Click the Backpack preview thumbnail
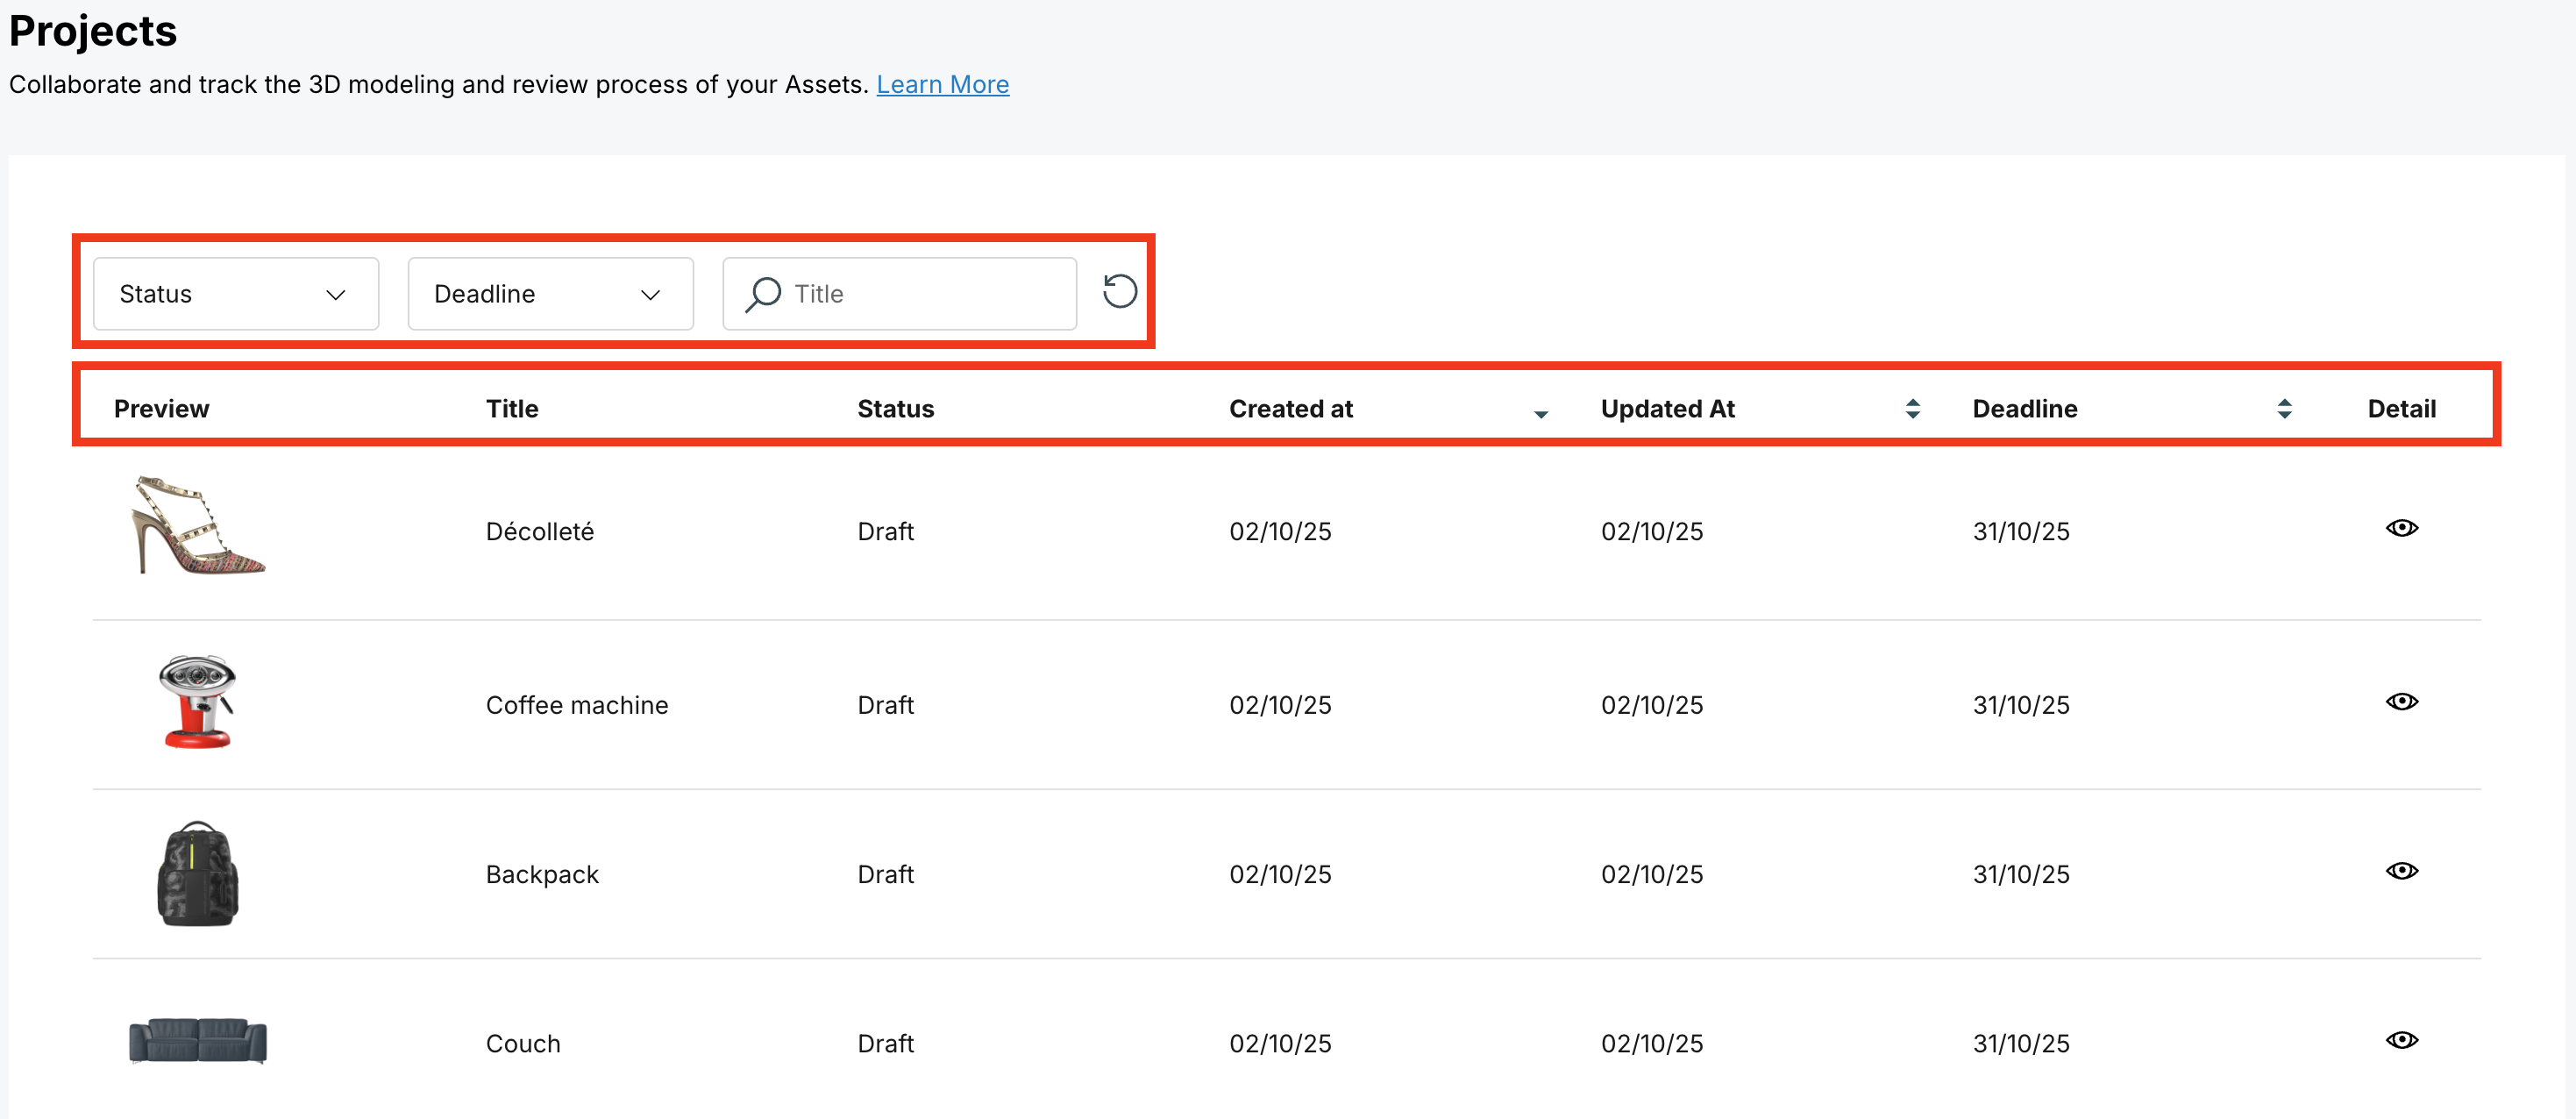Image resolution: width=2576 pixels, height=1119 pixels. 198,874
